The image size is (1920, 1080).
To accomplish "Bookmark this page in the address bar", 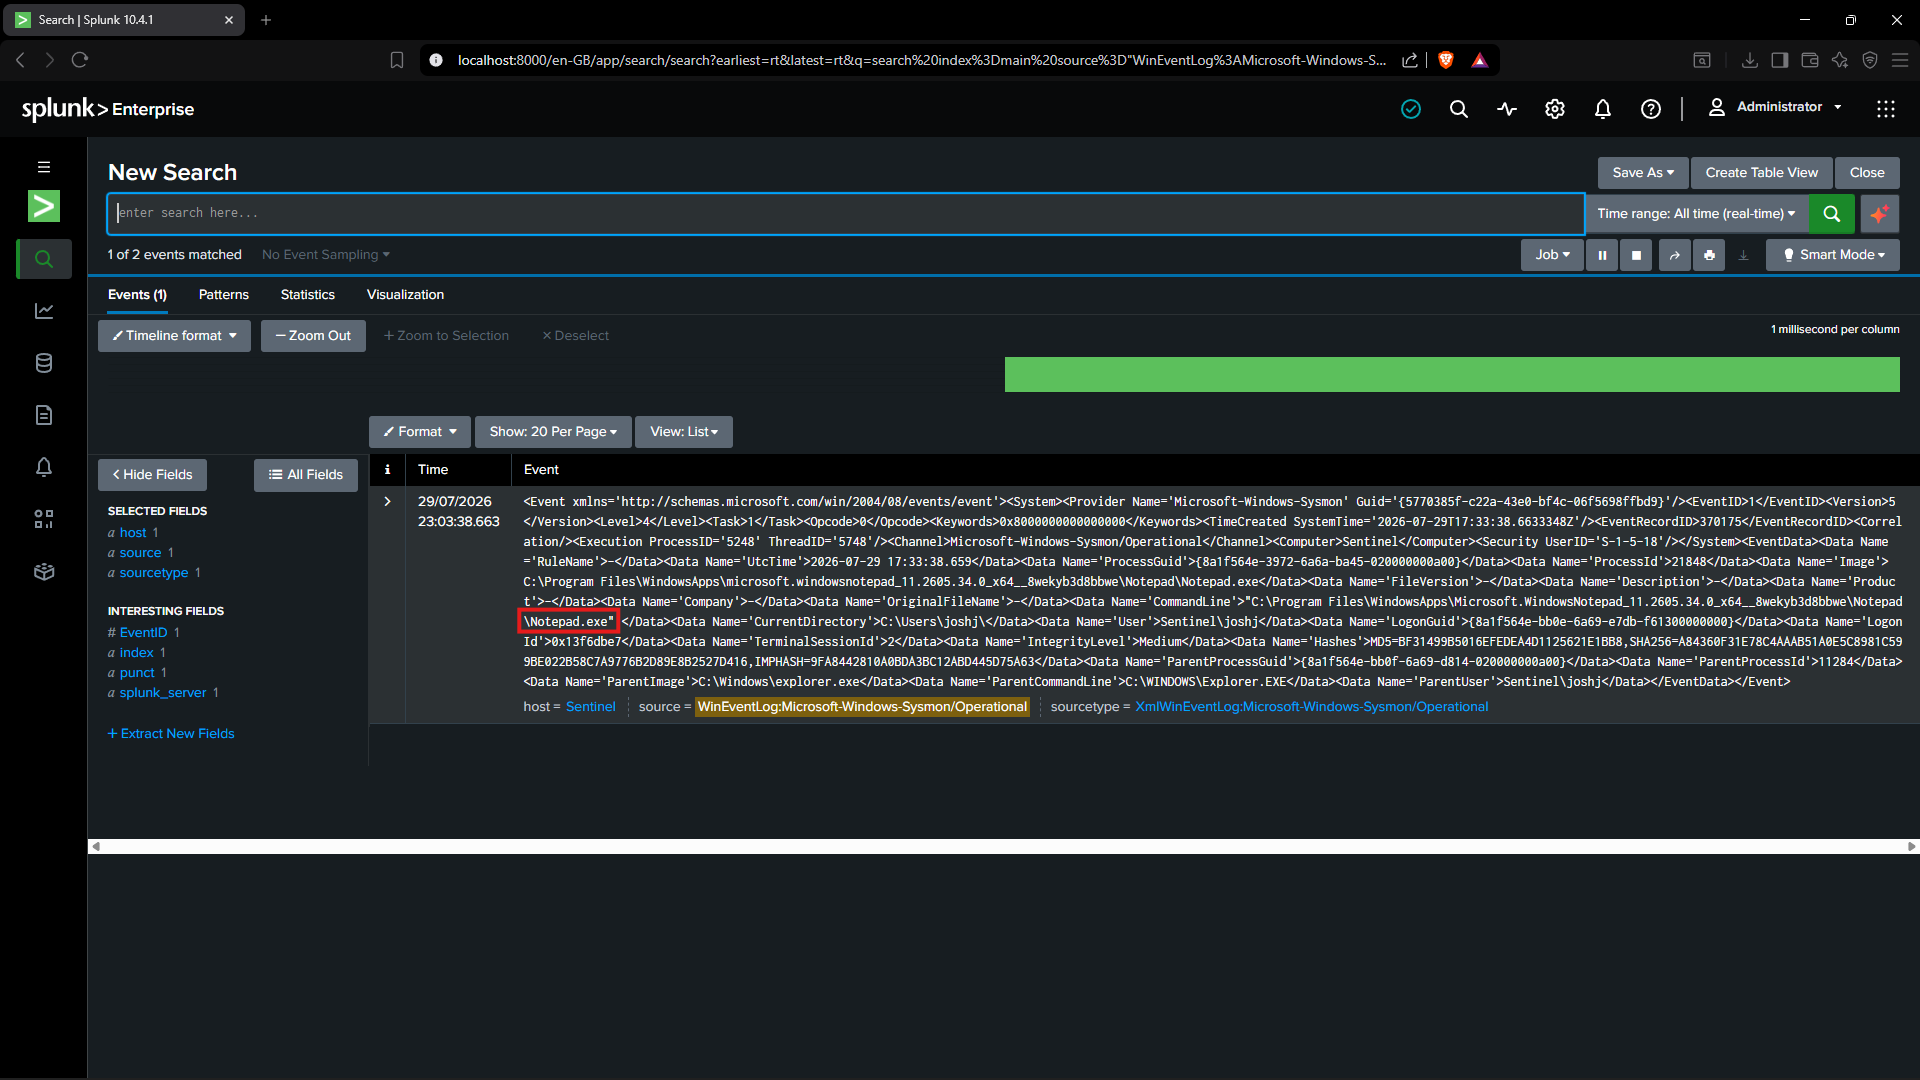I will click(x=396, y=60).
